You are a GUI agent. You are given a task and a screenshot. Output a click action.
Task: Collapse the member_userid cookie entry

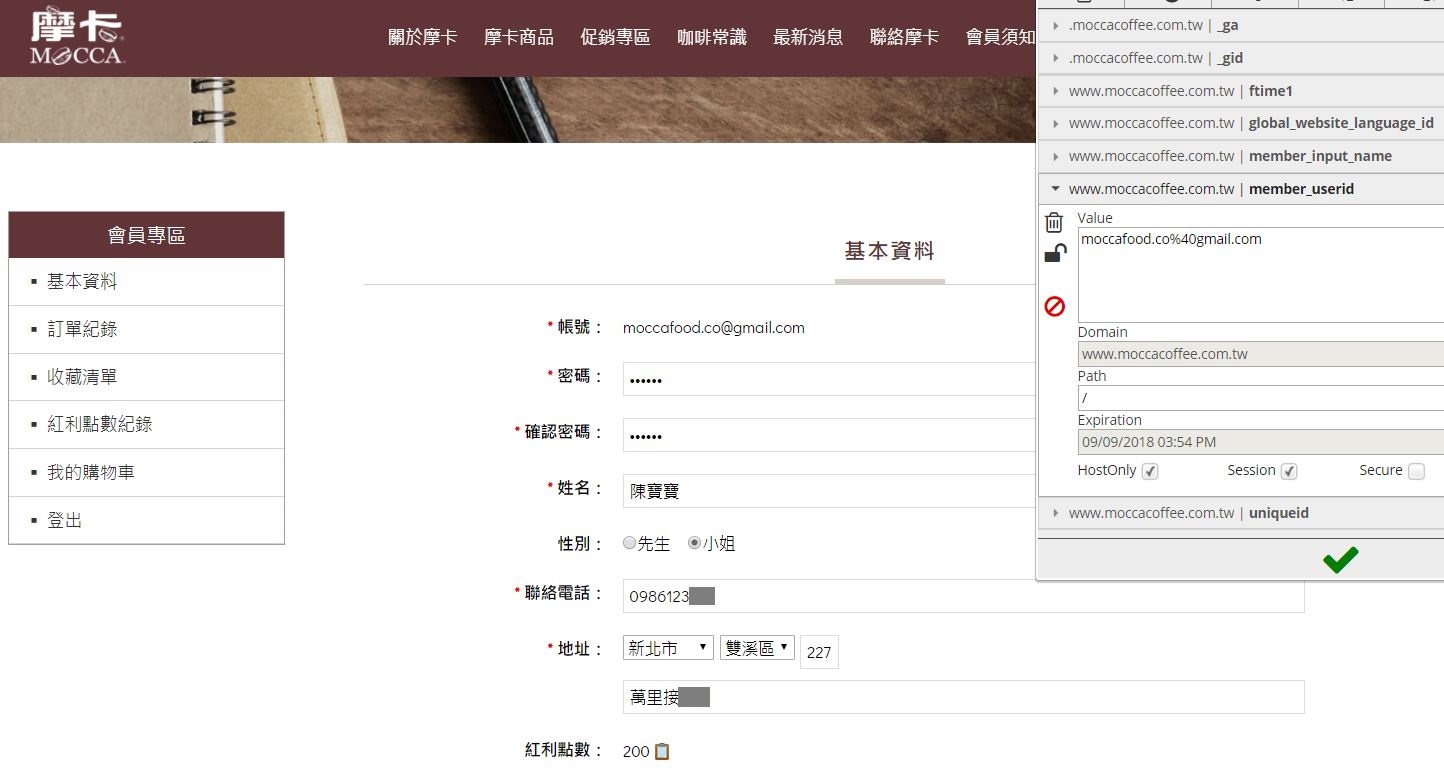pos(1241,189)
